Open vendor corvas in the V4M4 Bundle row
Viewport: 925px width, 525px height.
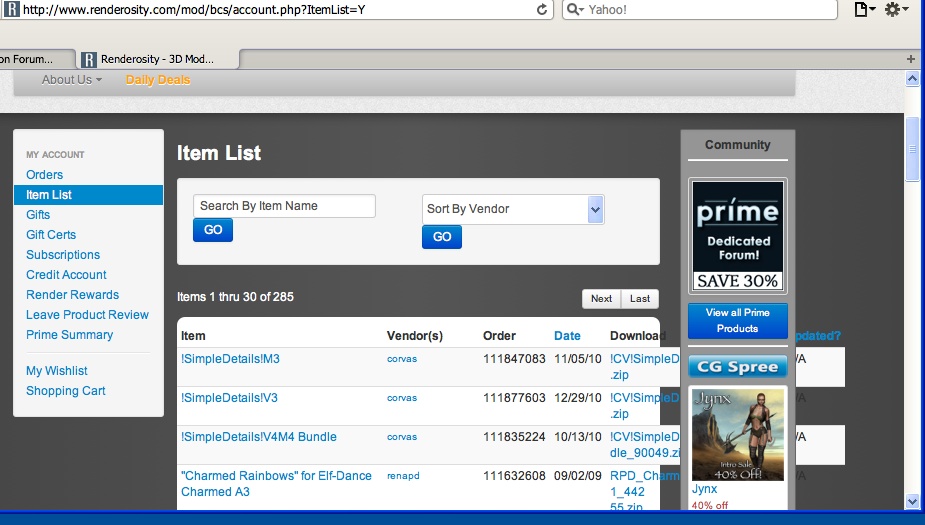pyautogui.click(x=402, y=437)
